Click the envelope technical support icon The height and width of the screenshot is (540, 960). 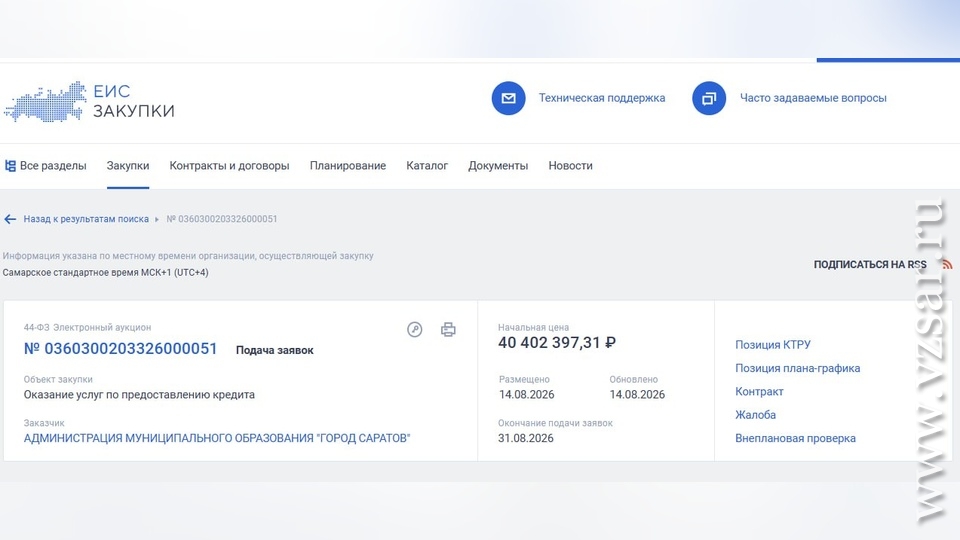point(508,98)
